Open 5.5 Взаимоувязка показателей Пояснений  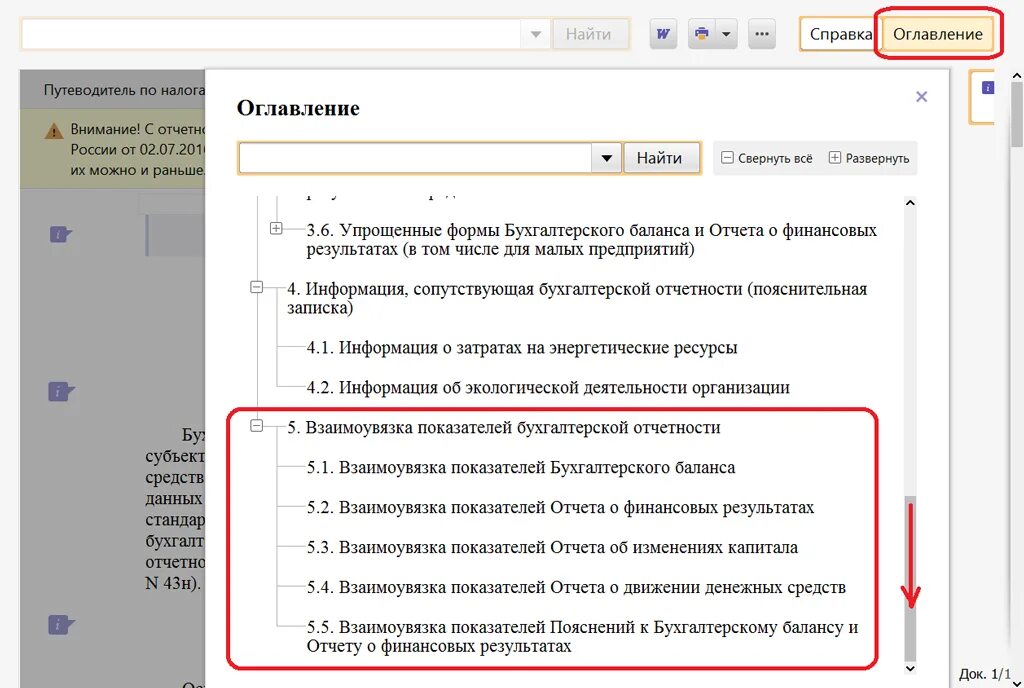[583, 636]
